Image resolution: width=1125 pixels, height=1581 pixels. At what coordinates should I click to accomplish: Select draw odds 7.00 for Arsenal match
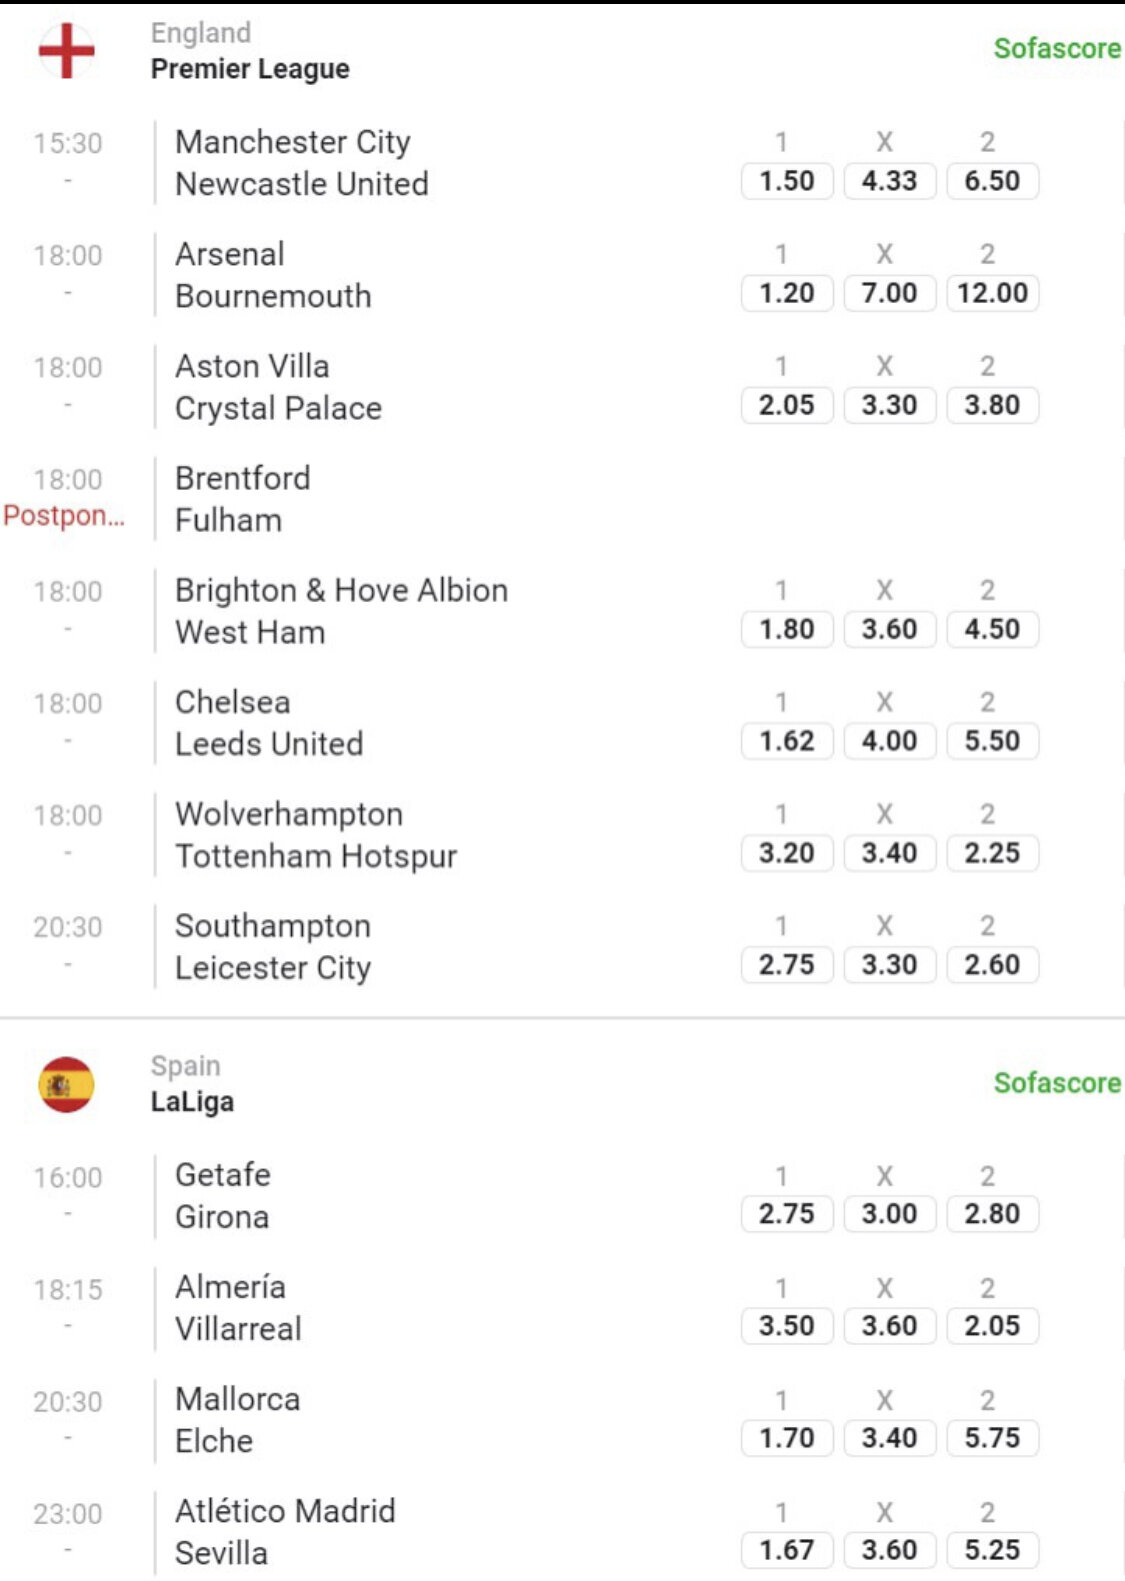pos(889,293)
